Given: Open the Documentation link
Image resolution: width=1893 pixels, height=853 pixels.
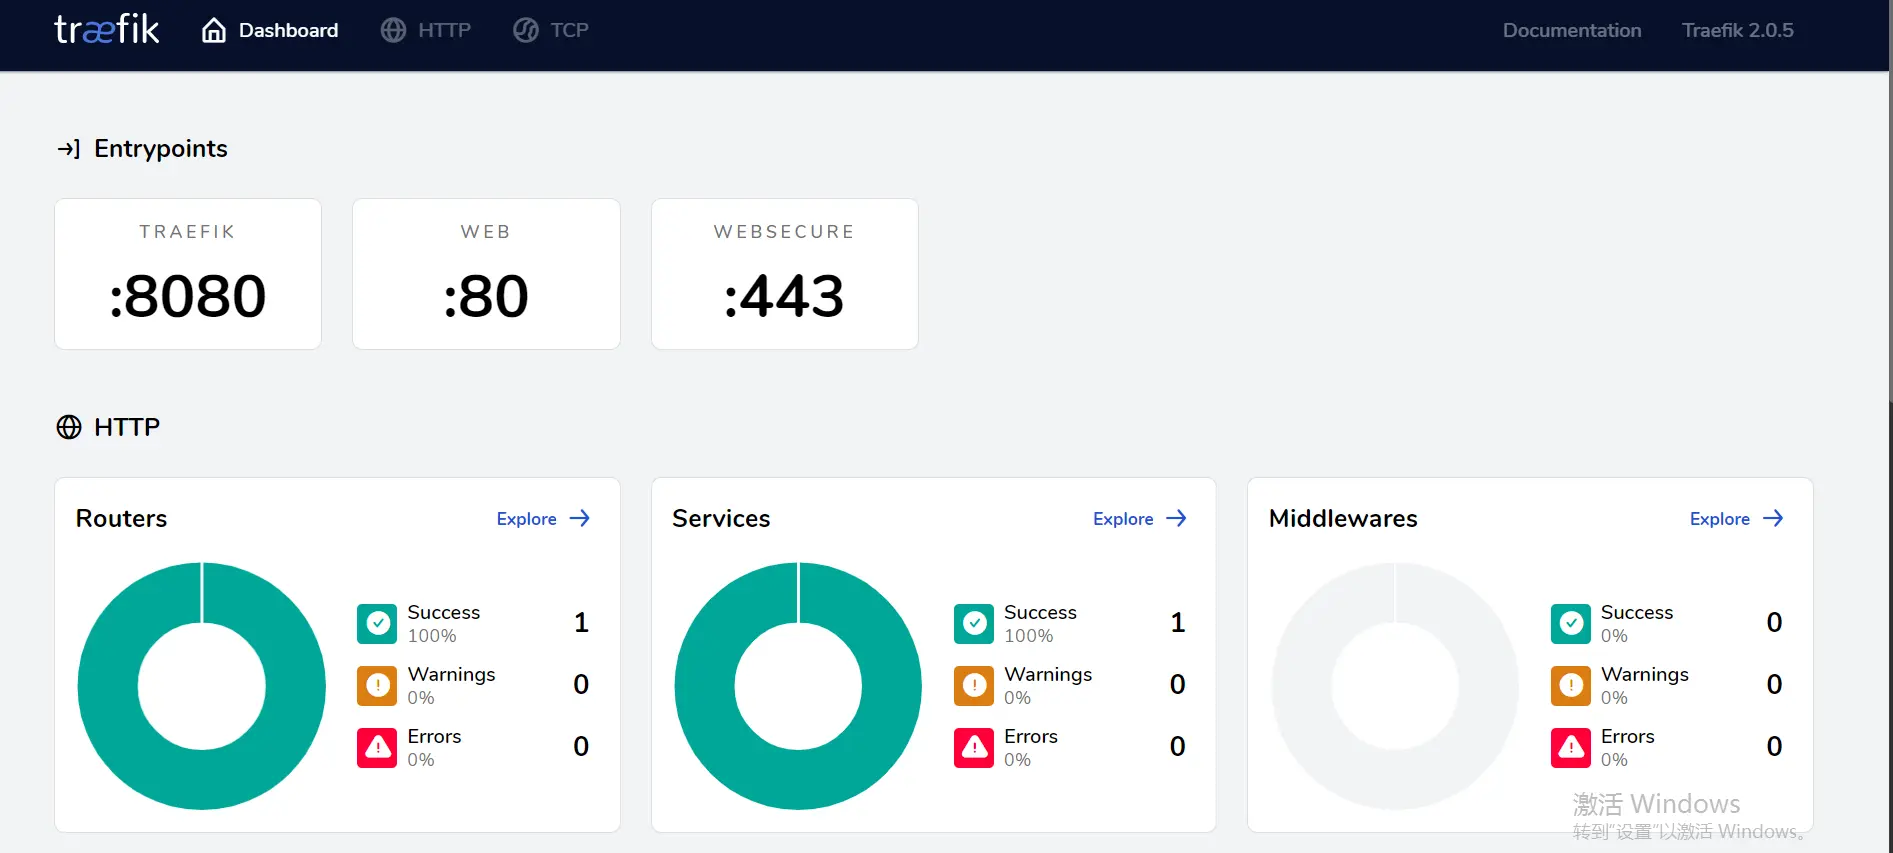Looking at the screenshot, I should coord(1572,30).
